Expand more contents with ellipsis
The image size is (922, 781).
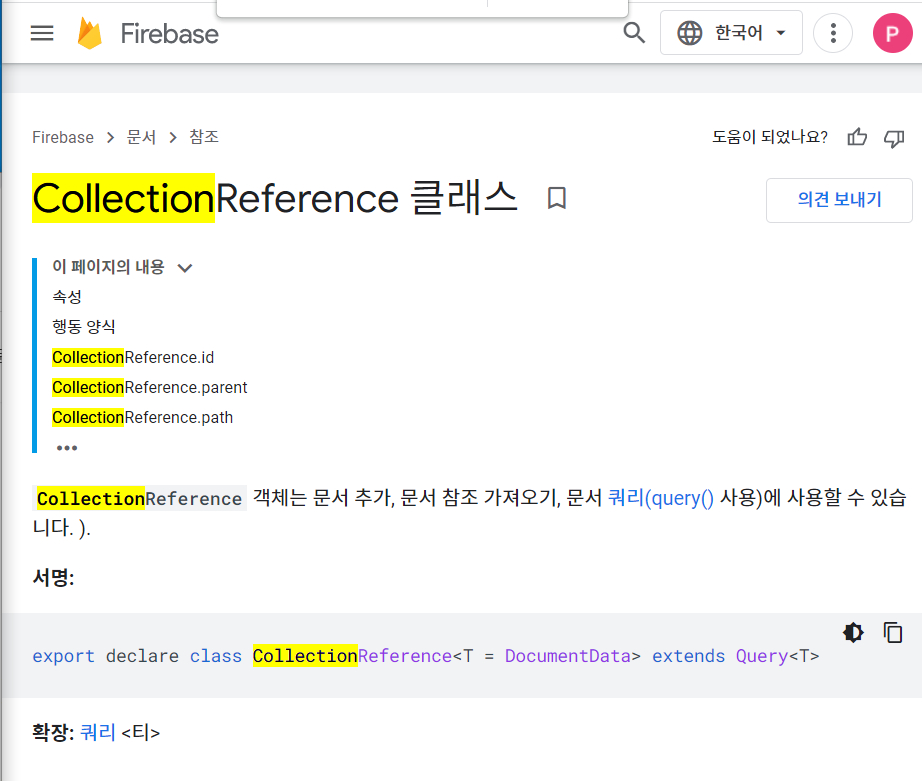click(66, 448)
